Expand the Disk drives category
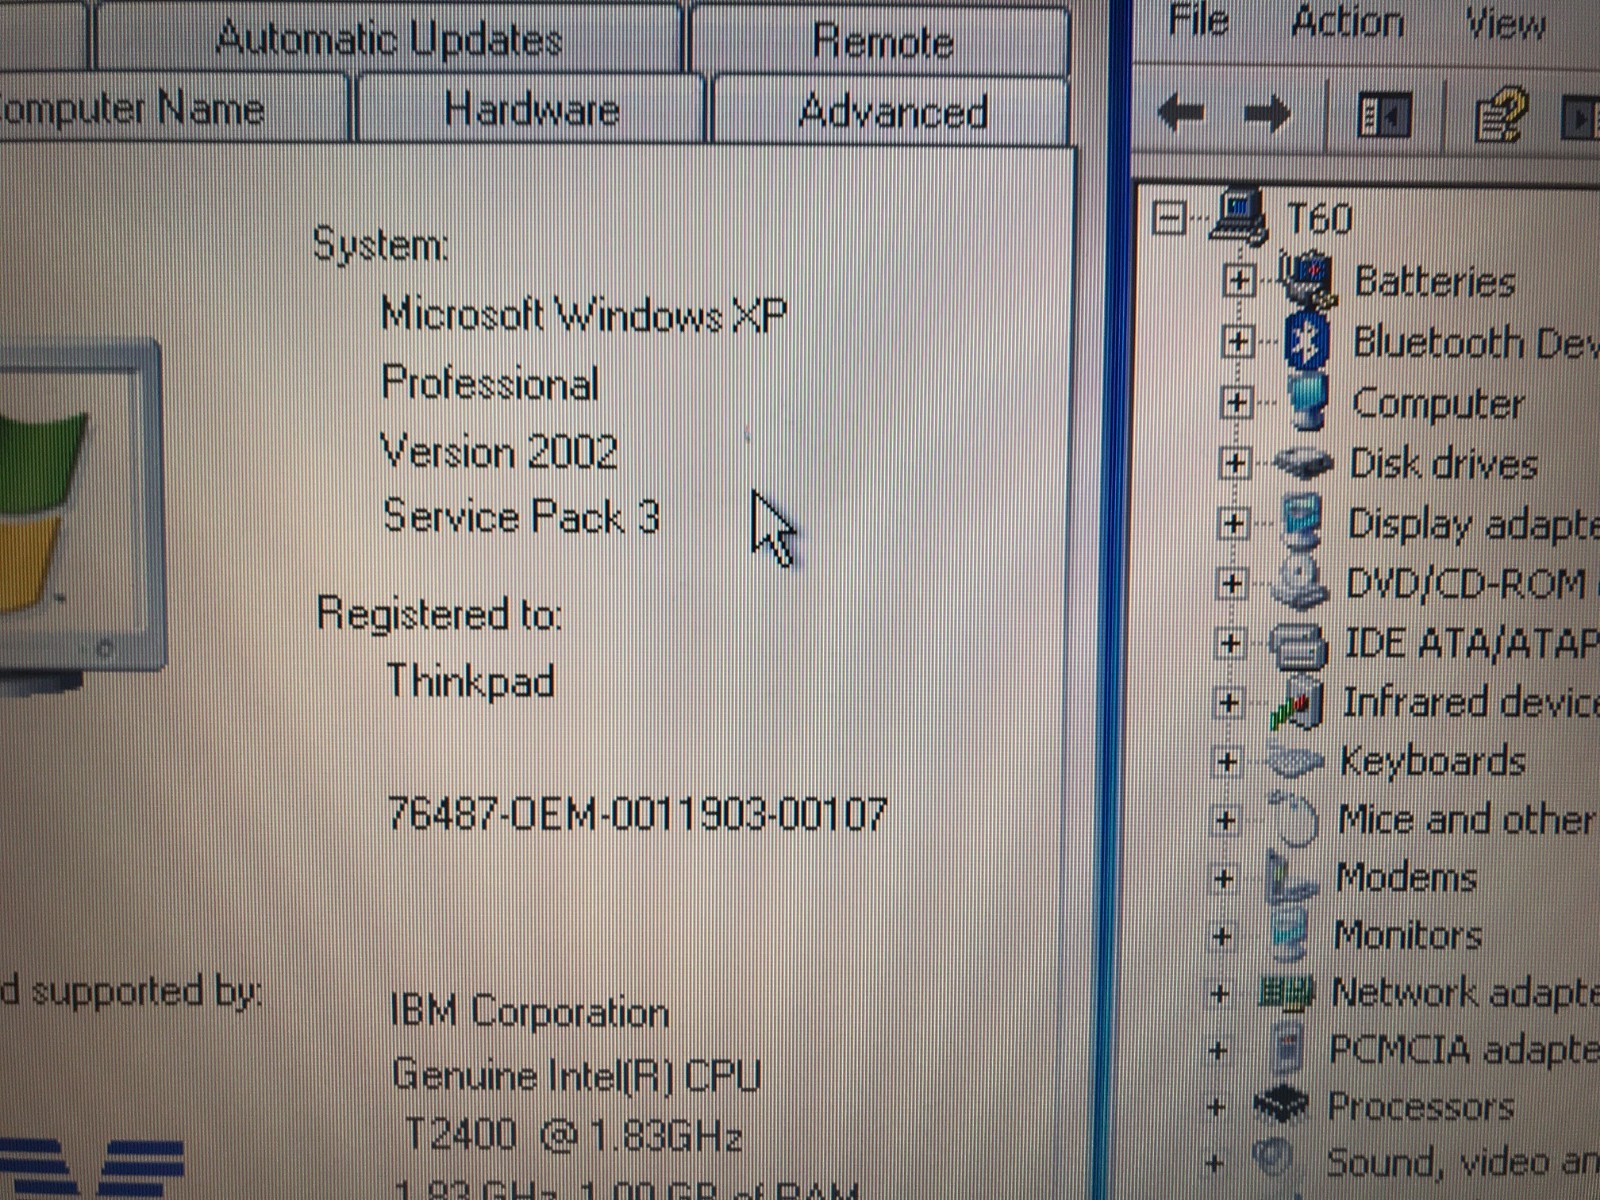This screenshot has width=1600, height=1200. coord(1234,462)
